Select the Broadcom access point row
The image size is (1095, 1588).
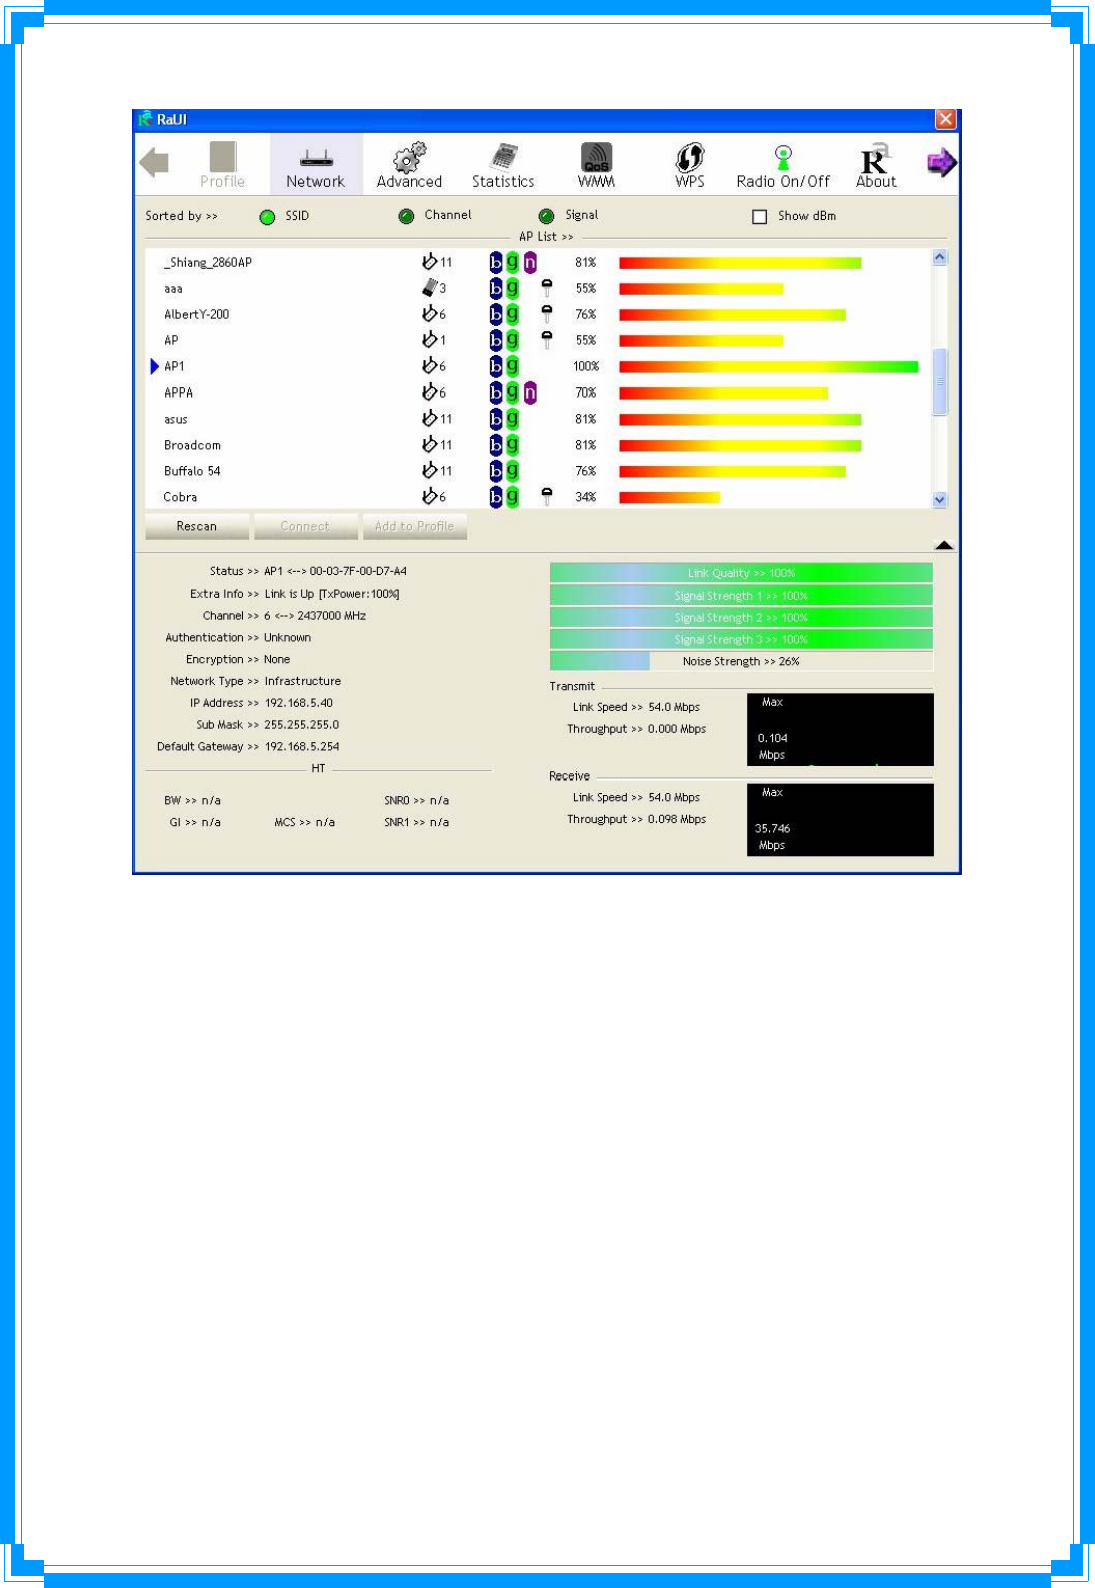click(538, 445)
